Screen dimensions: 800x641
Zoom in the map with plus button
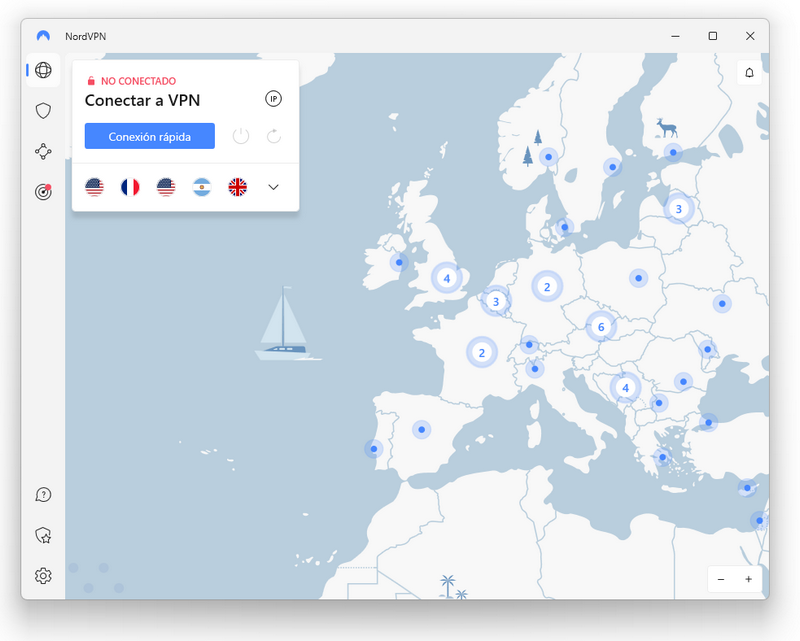tap(748, 579)
